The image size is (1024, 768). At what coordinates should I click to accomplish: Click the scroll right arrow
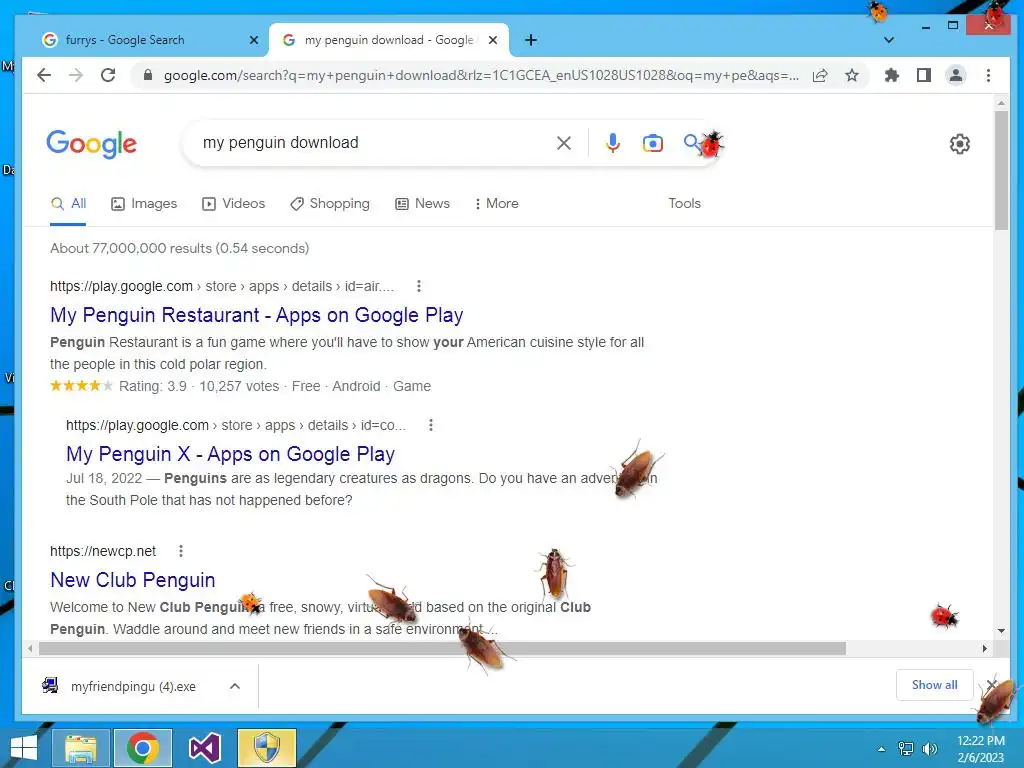click(985, 648)
